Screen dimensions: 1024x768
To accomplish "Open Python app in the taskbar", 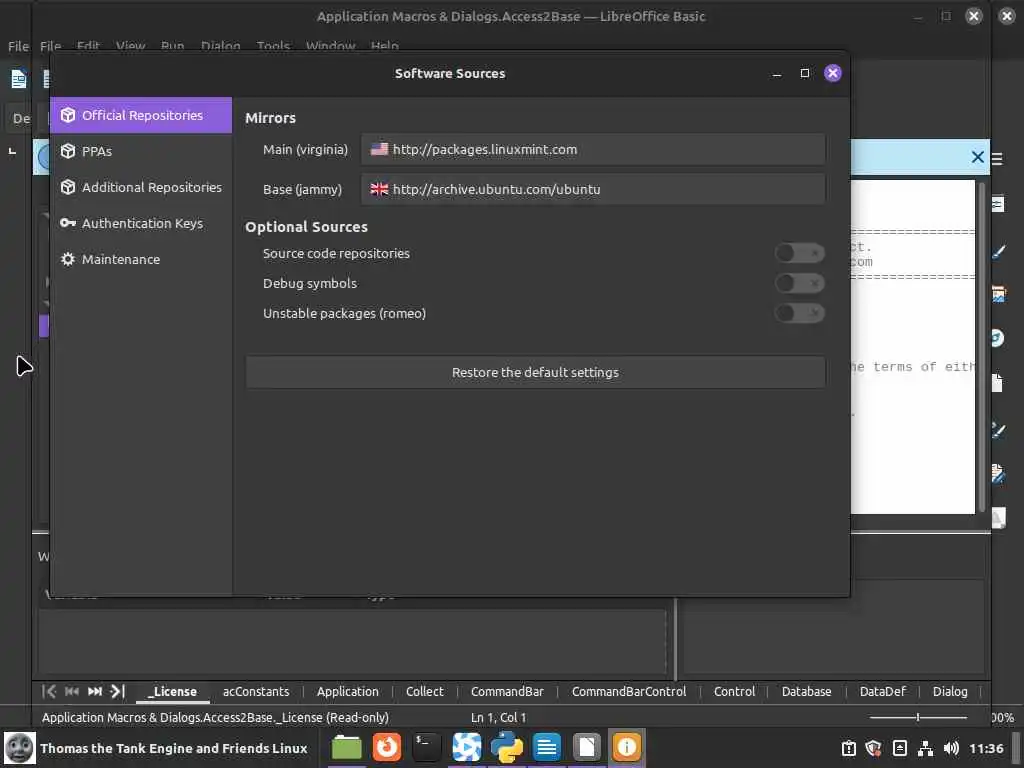I will click(x=507, y=747).
